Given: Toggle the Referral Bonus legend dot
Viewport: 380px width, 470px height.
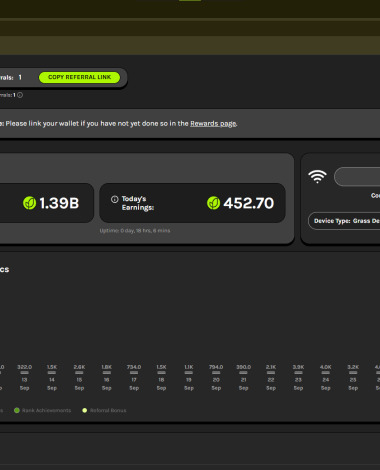Looking at the screenshot, I should click(85, 410).
